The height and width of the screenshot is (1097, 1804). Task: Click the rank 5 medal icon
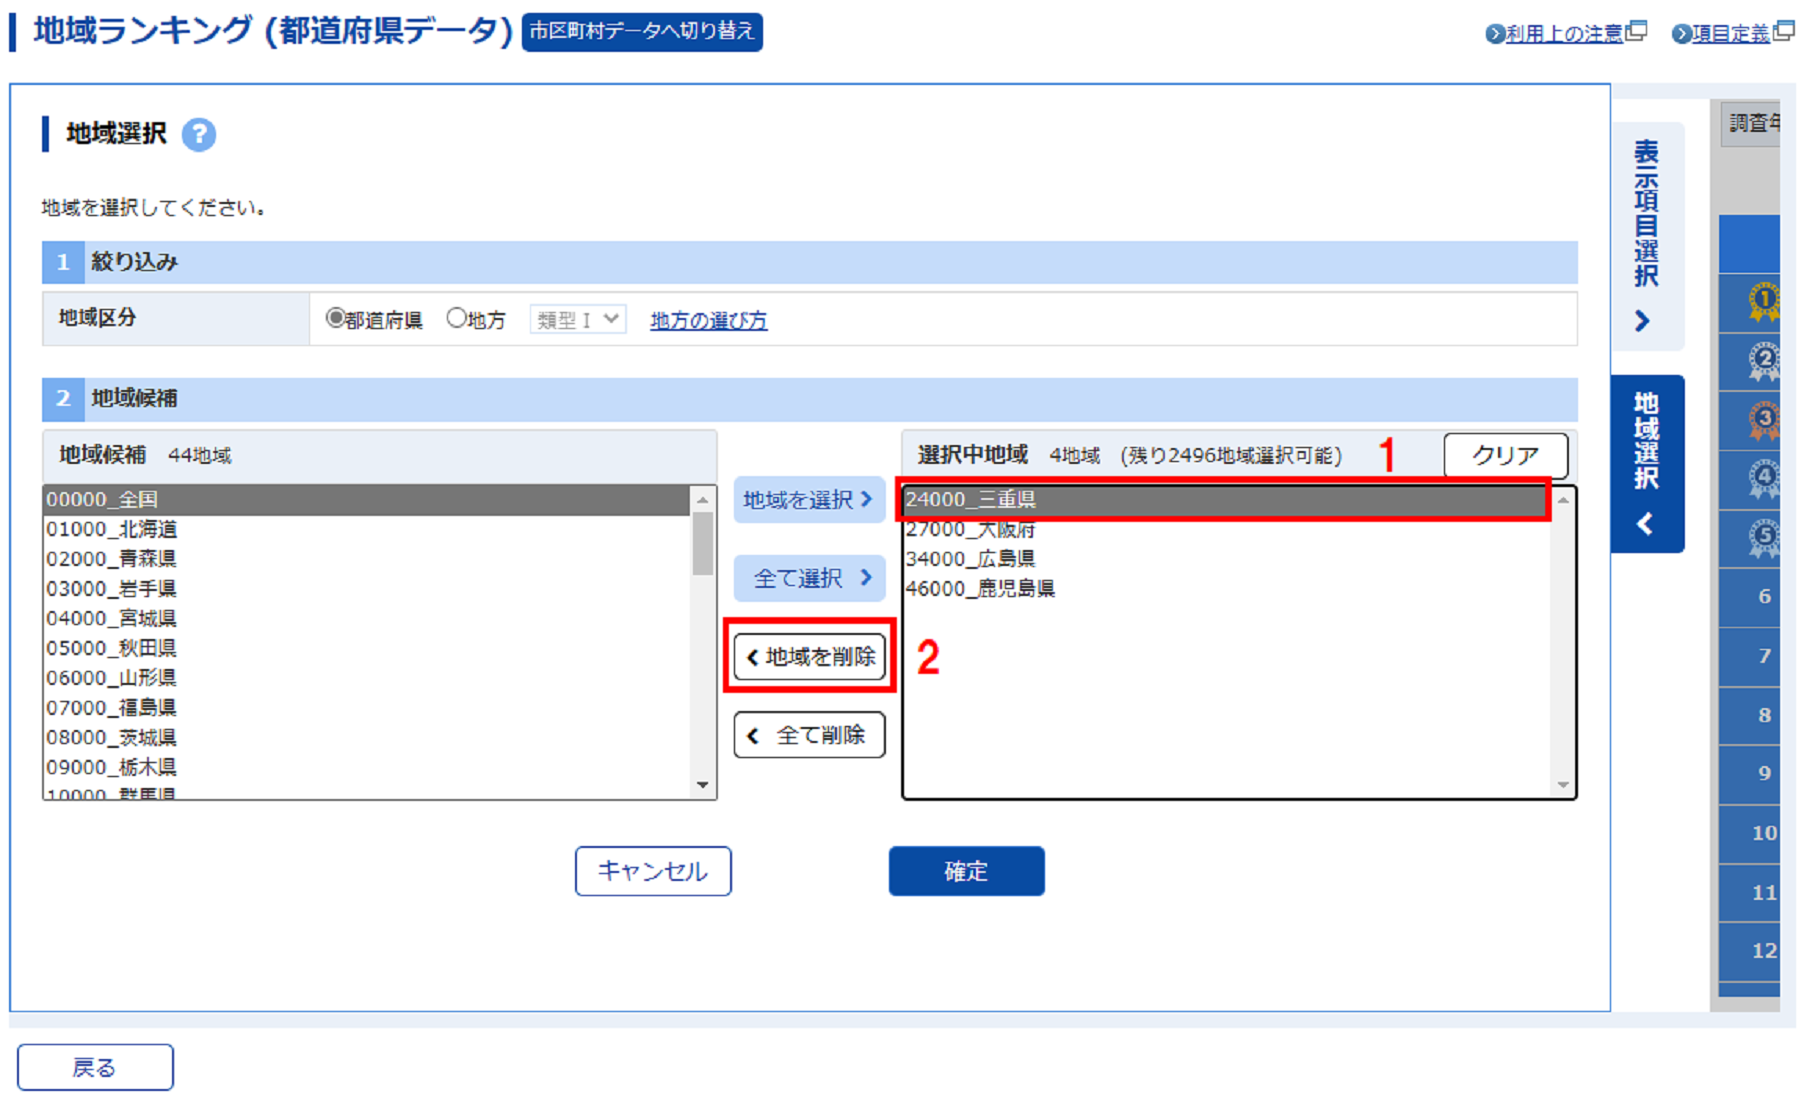[1764, 538]
